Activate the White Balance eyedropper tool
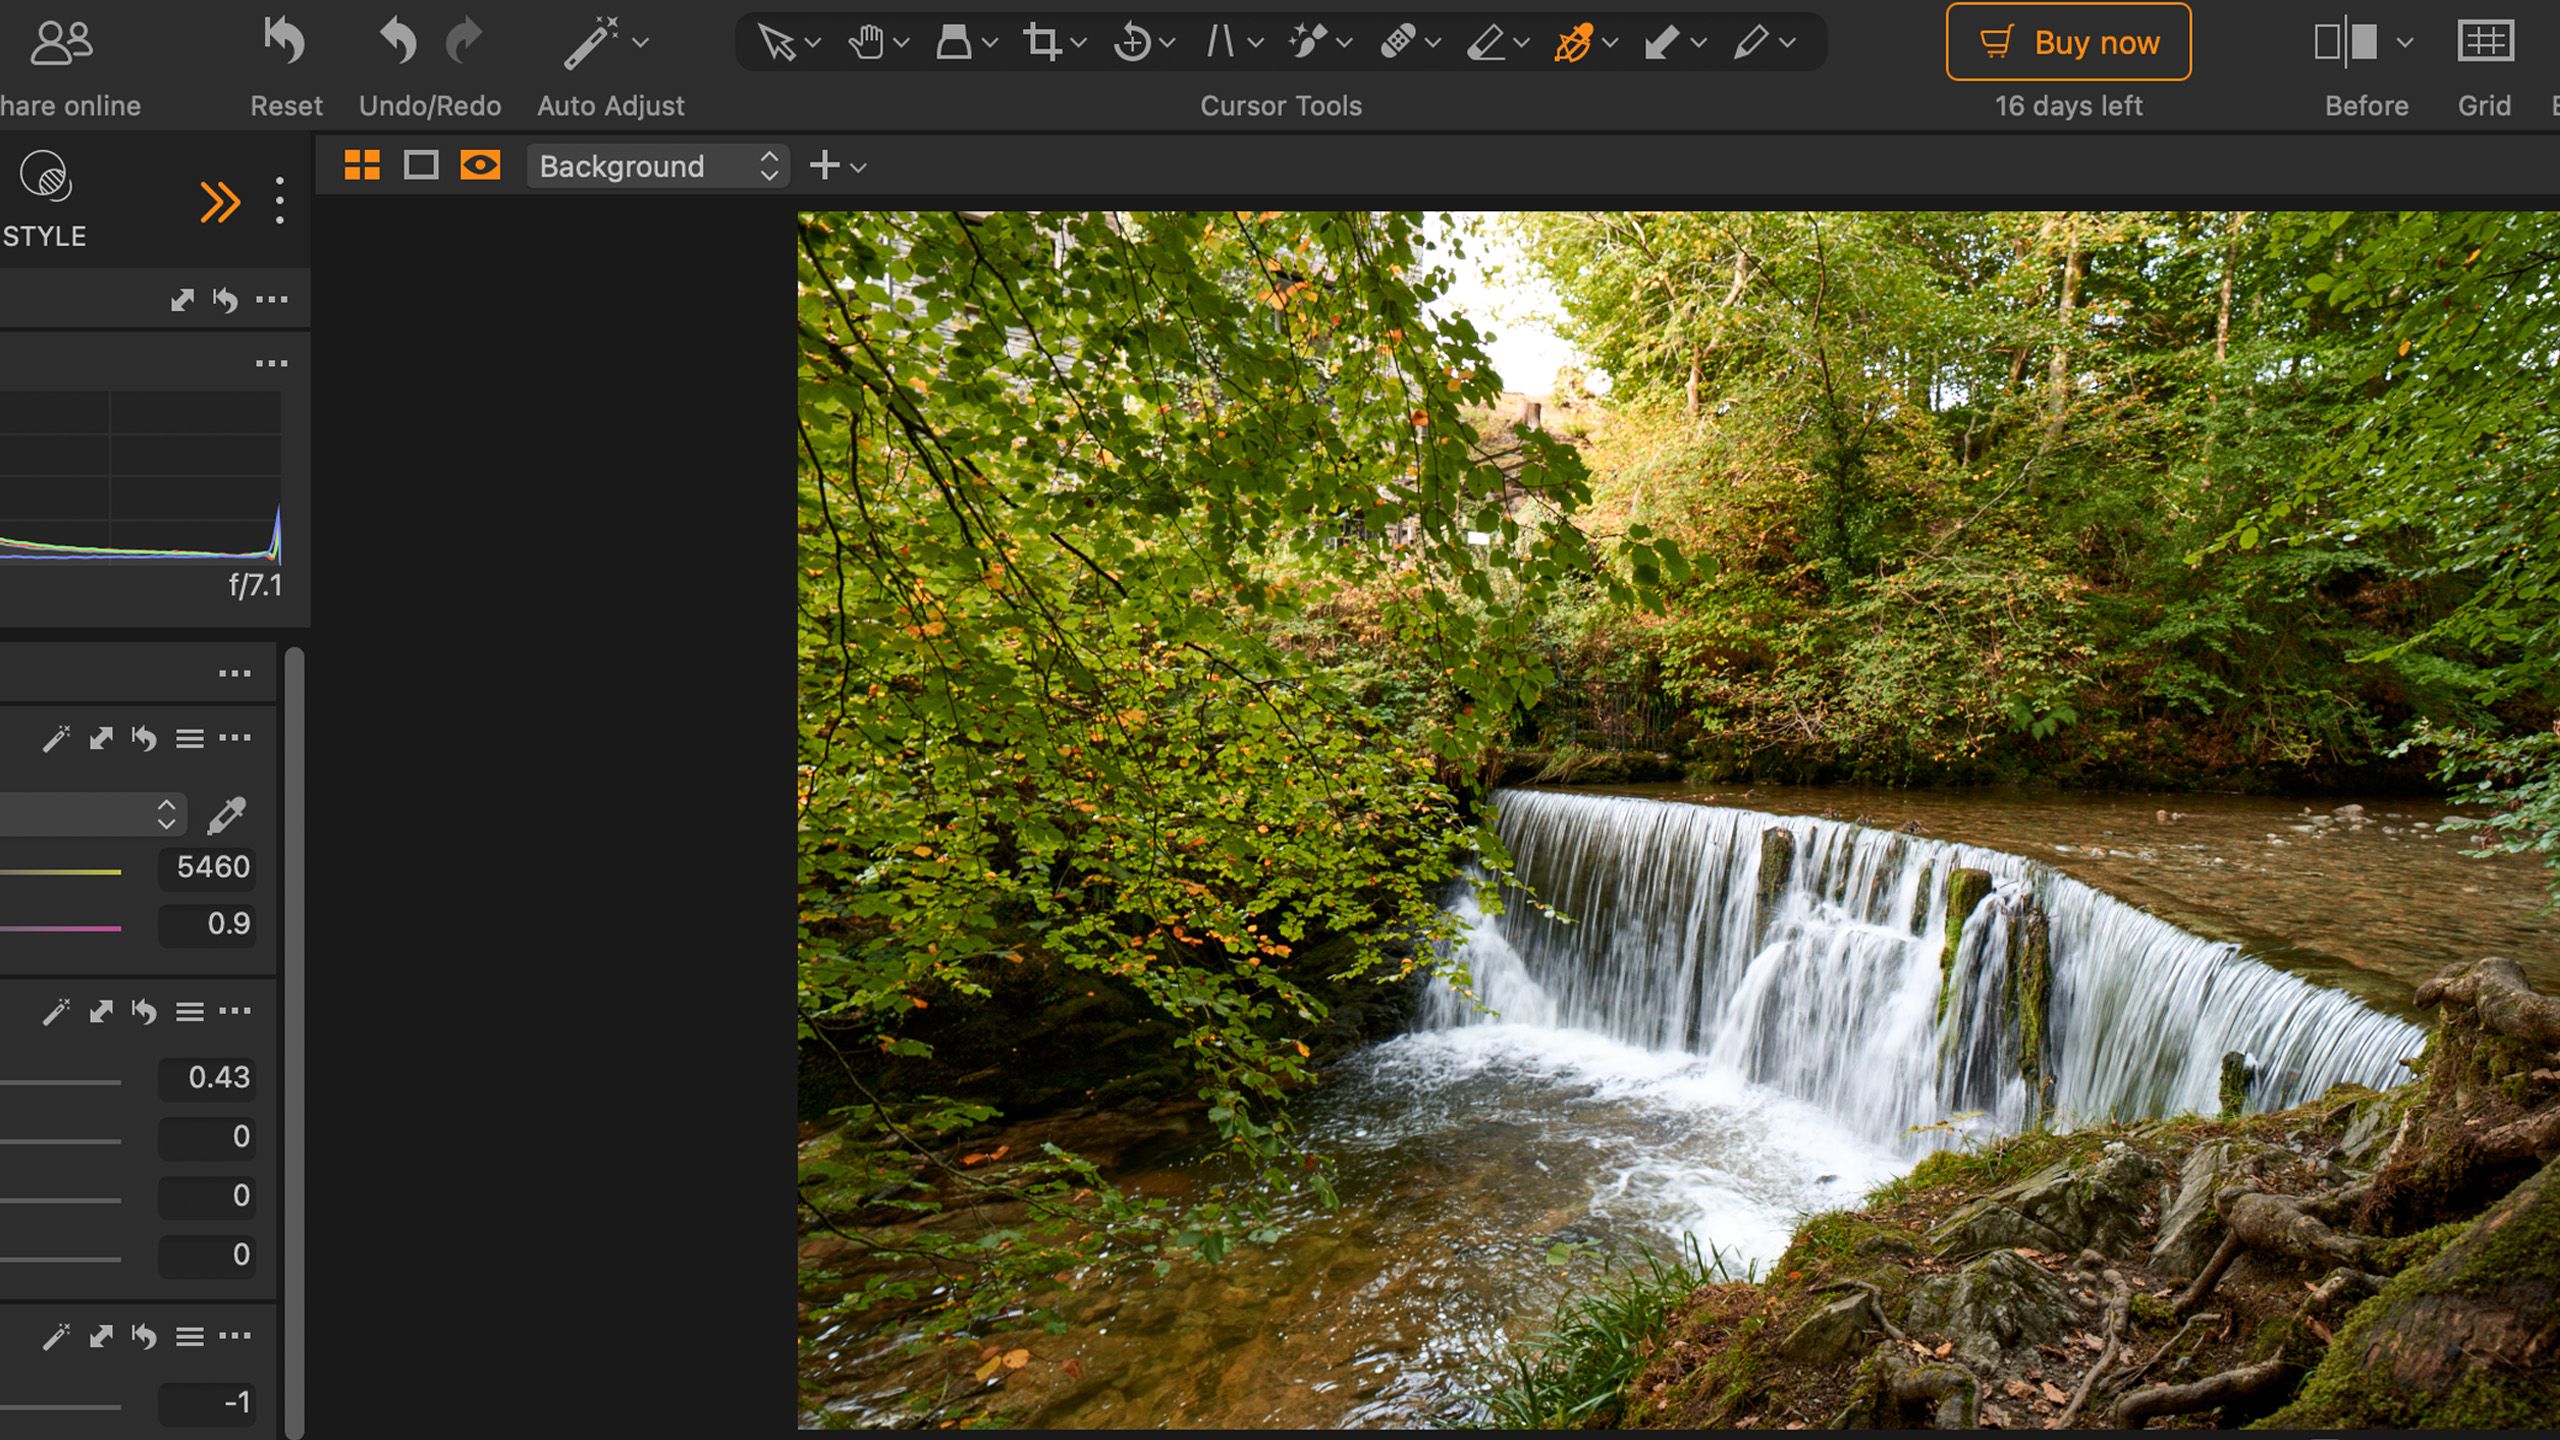Image resolution: width=2560 pixels, height=1440 pixels. [x=1575, y=40]
